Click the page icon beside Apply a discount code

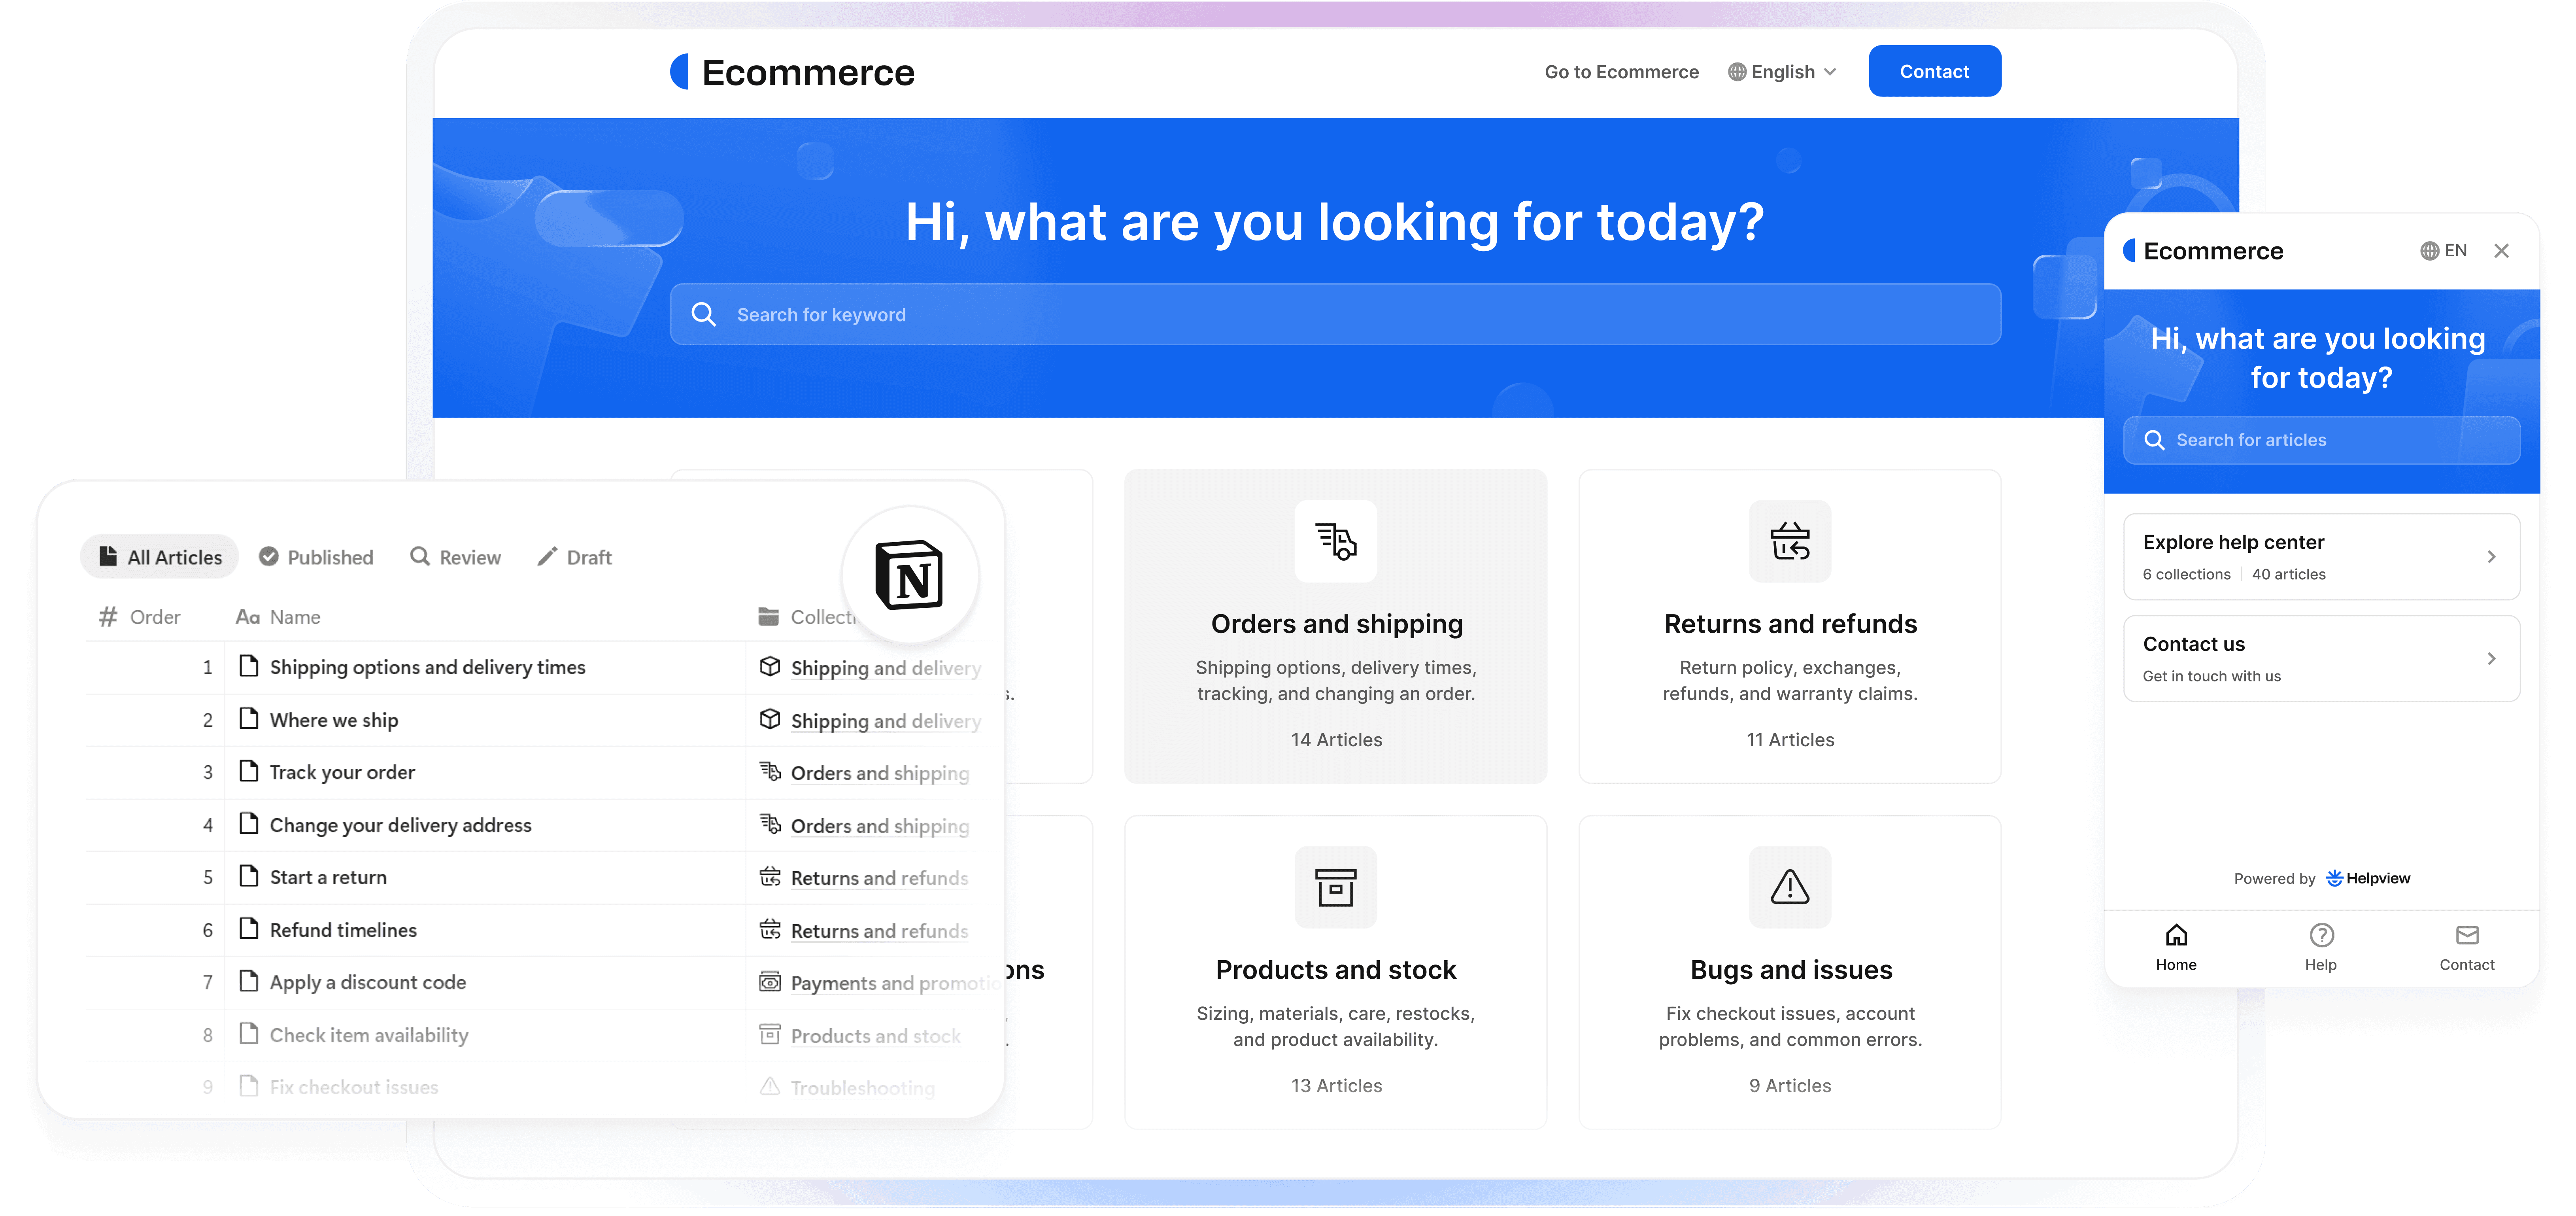(249, 981)
